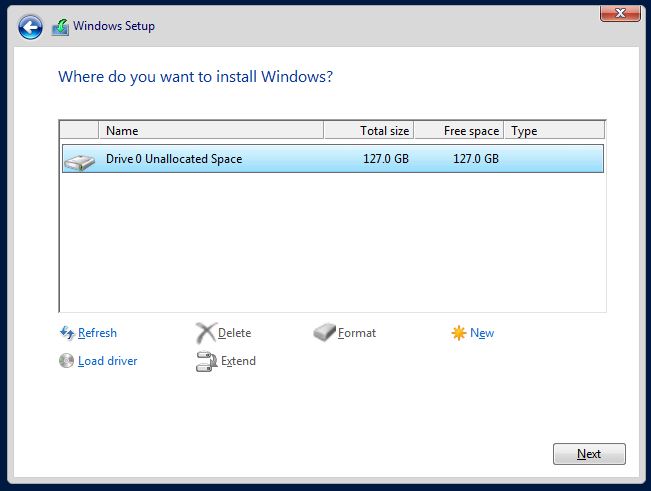Click the Extend partition icon

(206, 361)
